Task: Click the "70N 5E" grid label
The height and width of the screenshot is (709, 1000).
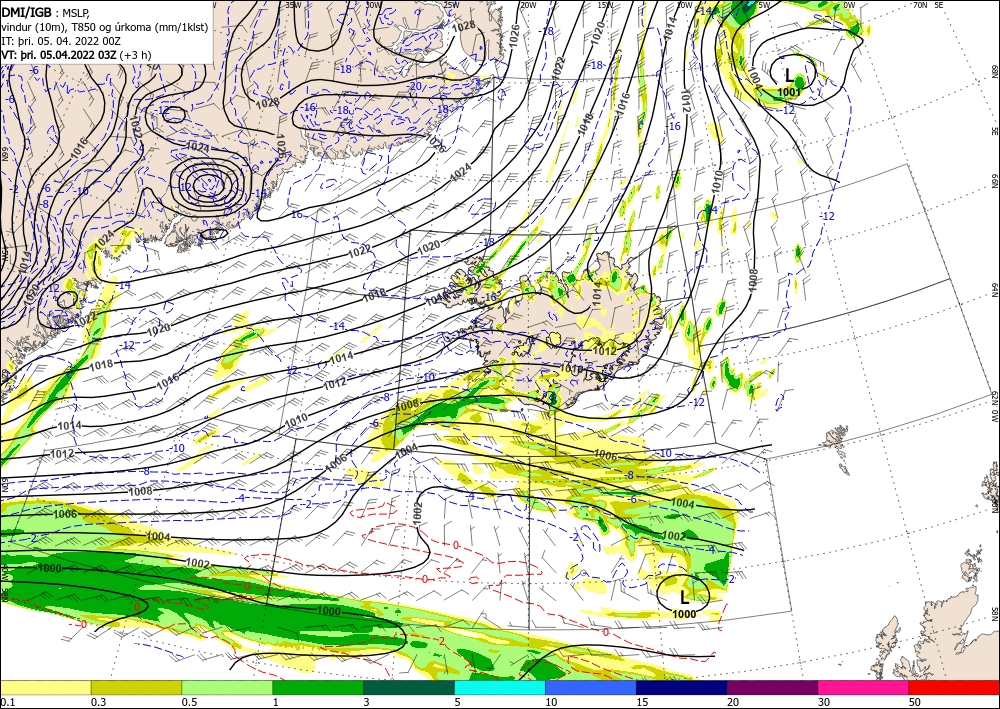Action: coord(928,5)
